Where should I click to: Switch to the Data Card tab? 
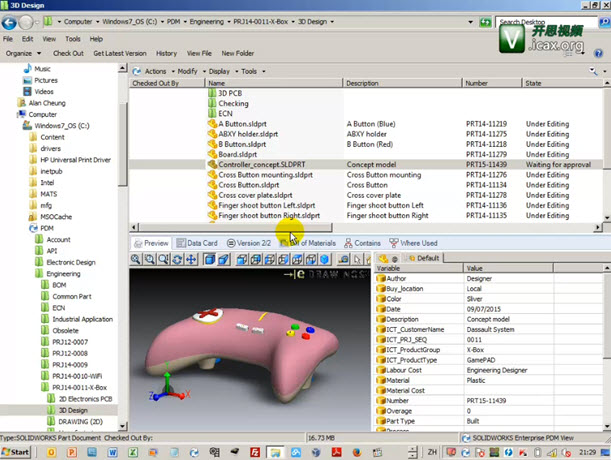[196, 243]
